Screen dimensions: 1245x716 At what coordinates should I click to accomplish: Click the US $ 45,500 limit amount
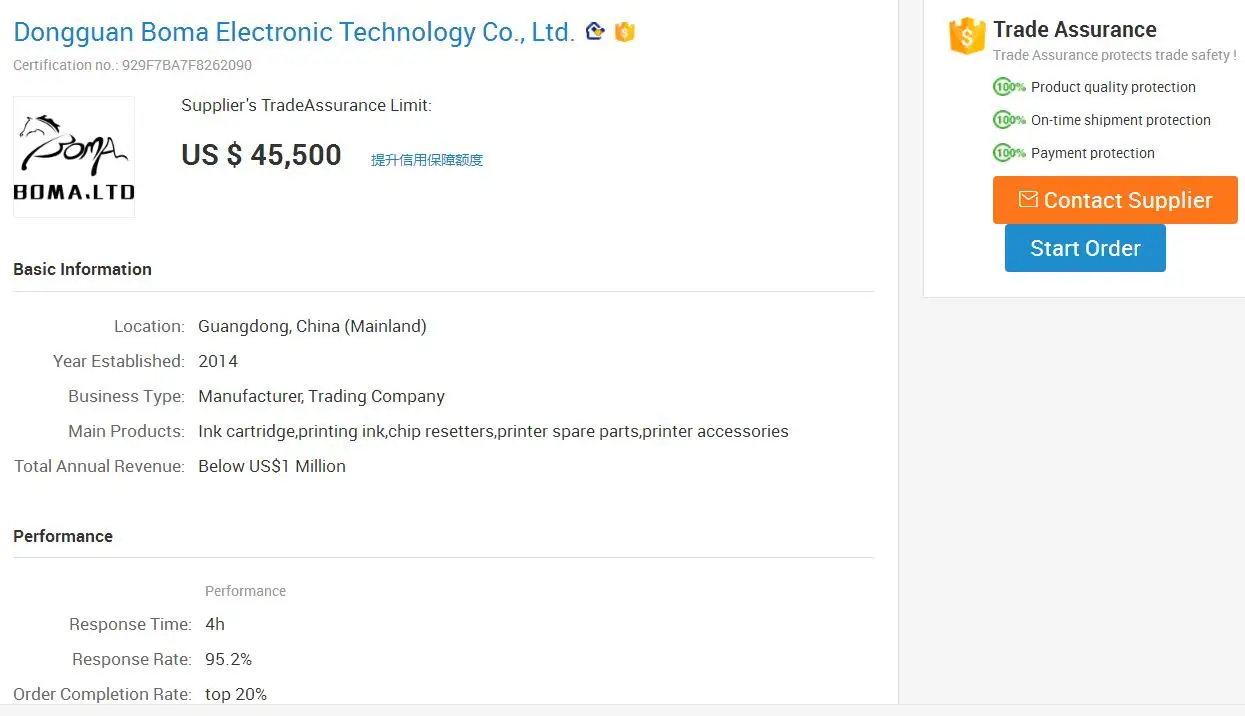pos(261,155)
